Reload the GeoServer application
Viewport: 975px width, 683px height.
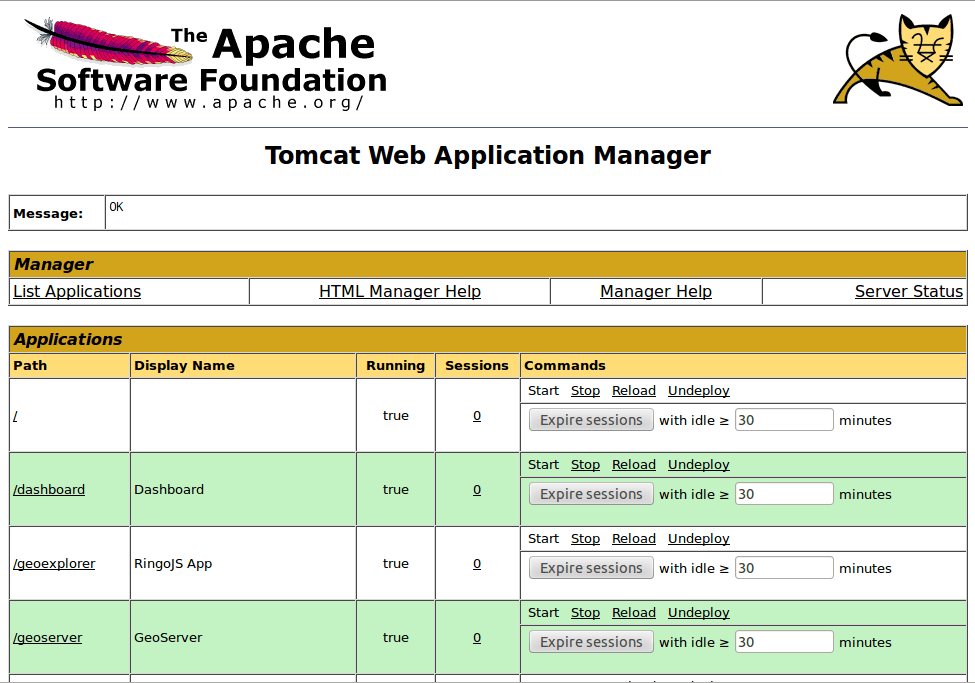pyautogui.click(x=633, y=612)
